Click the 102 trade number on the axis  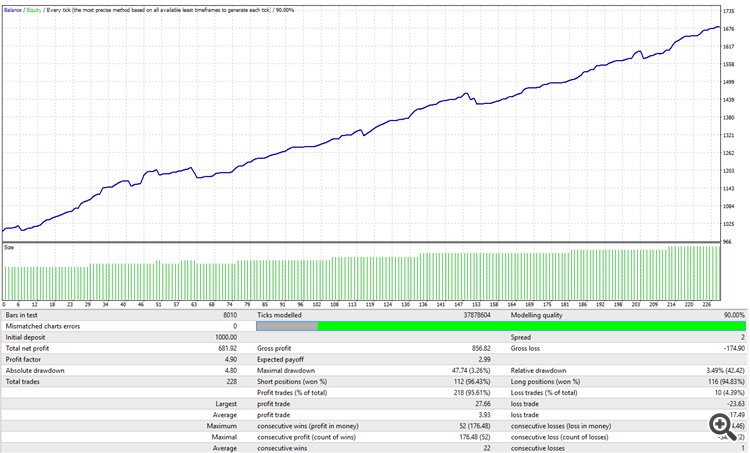point(317,304)
